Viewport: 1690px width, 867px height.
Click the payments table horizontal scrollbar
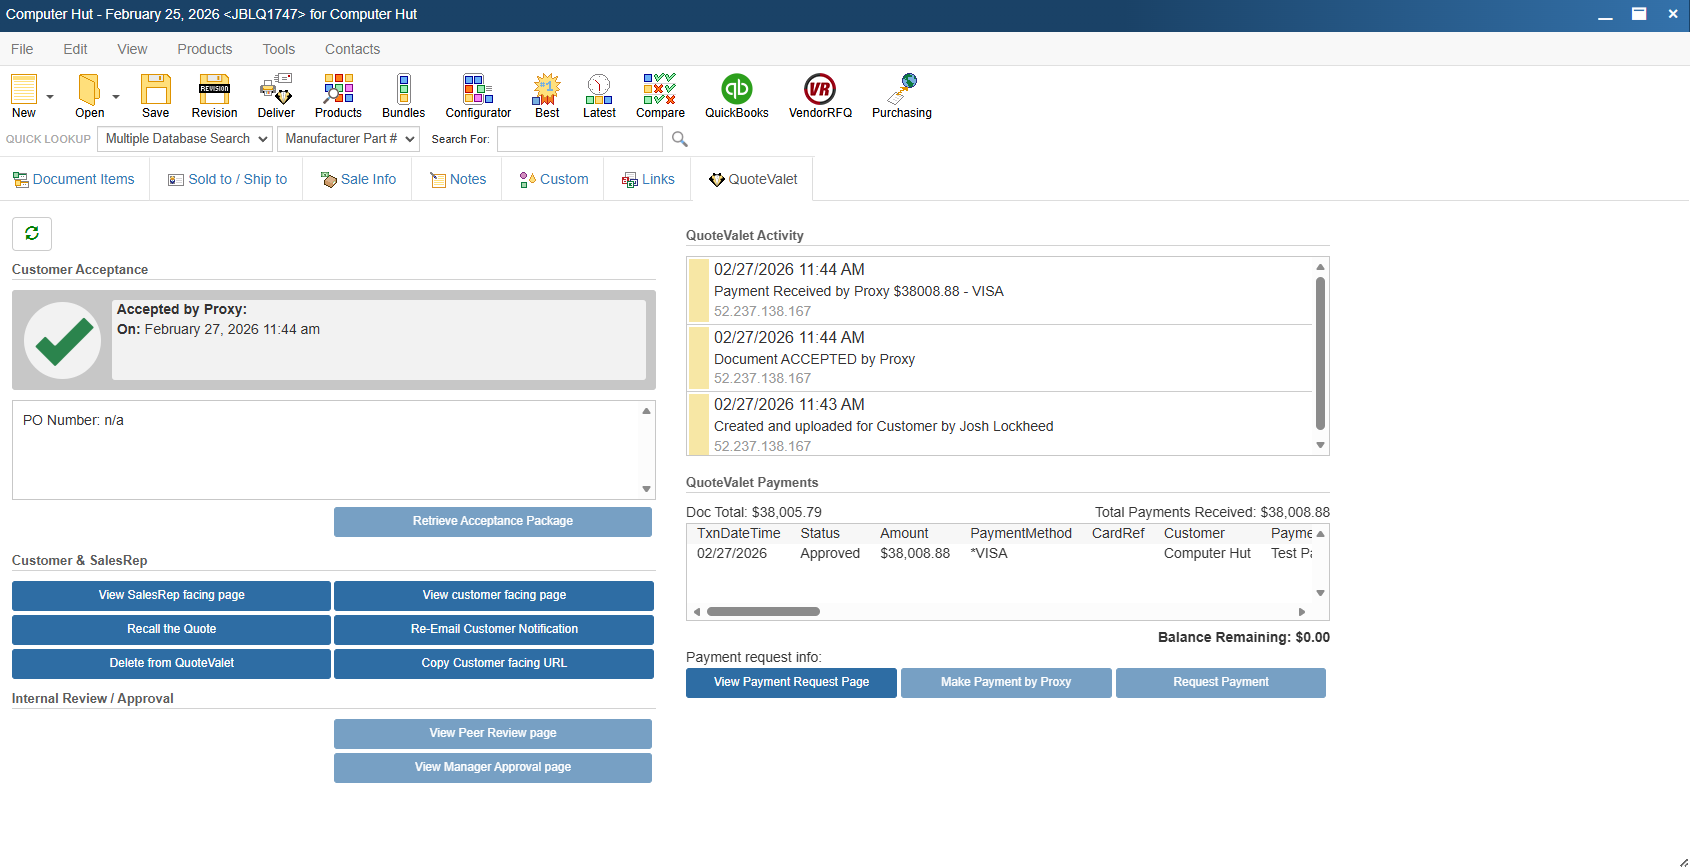763,611
